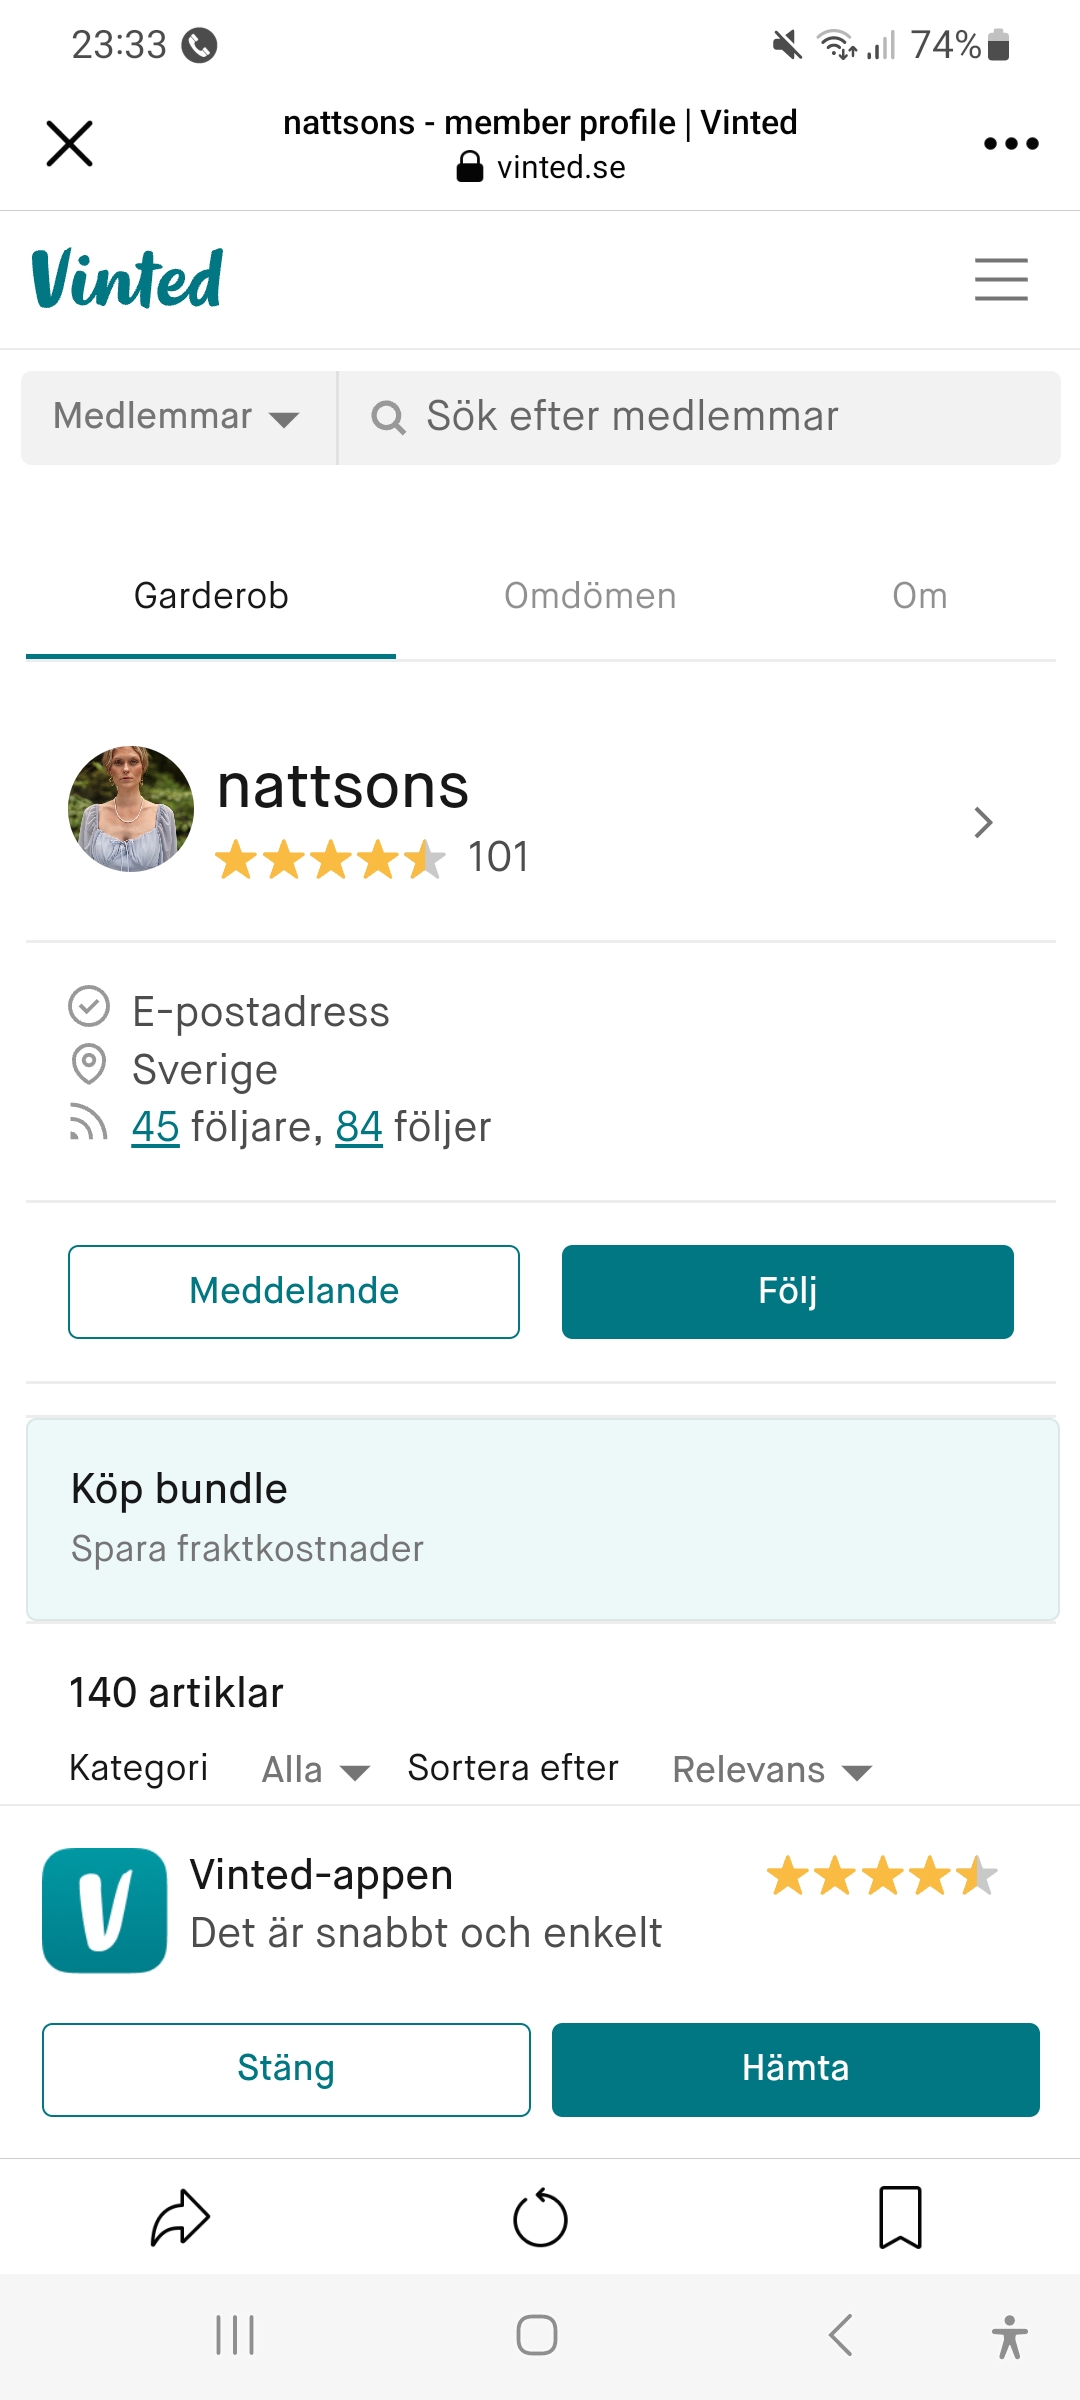
Task: Tap the nattsons profile picture
Action: (131, 808)
